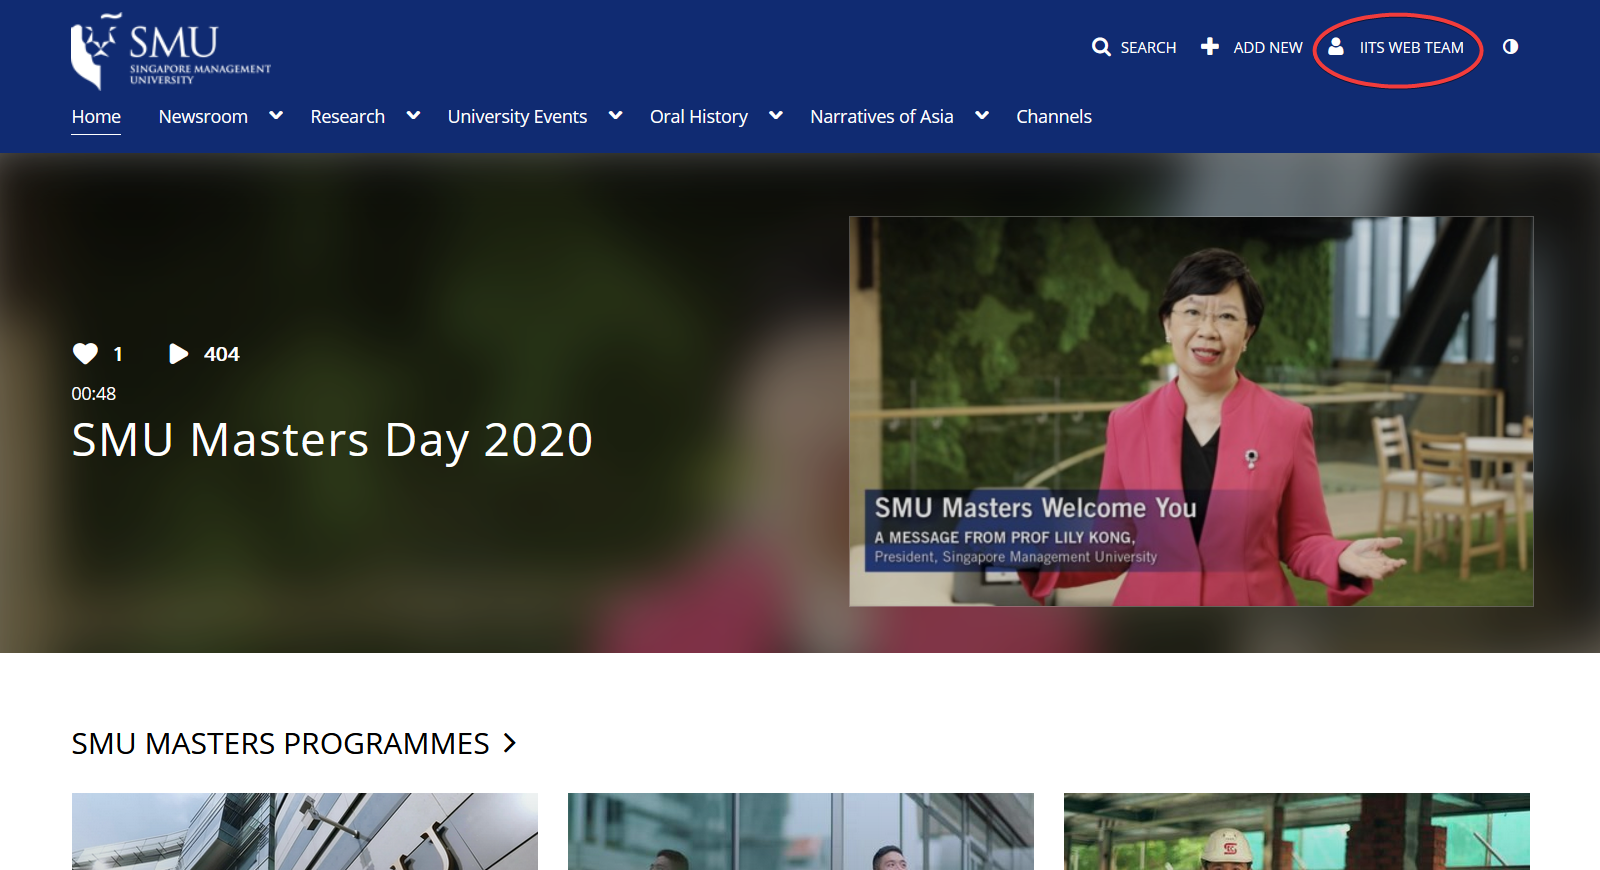Open the SMU Masters Day 2020 title

332,440
